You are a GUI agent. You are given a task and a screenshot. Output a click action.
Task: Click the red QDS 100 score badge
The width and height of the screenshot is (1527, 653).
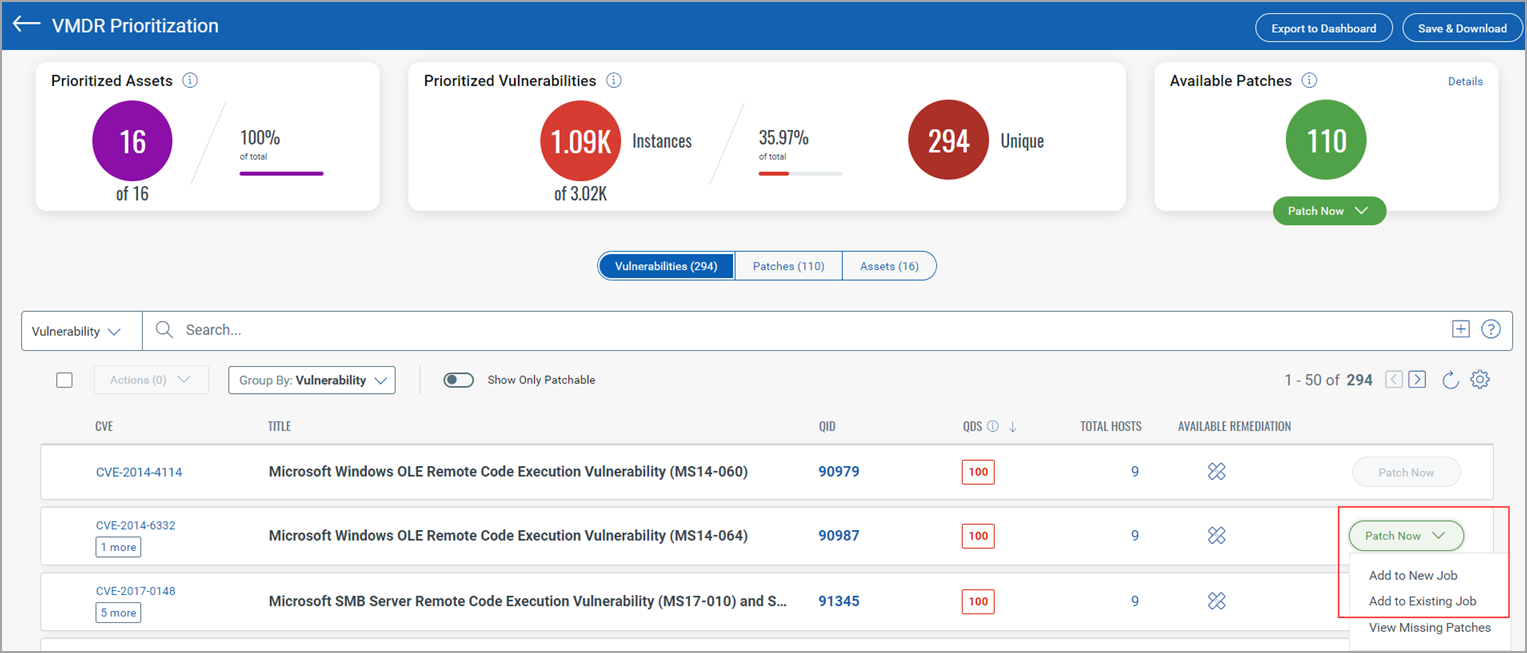click(x=977, y=471)
